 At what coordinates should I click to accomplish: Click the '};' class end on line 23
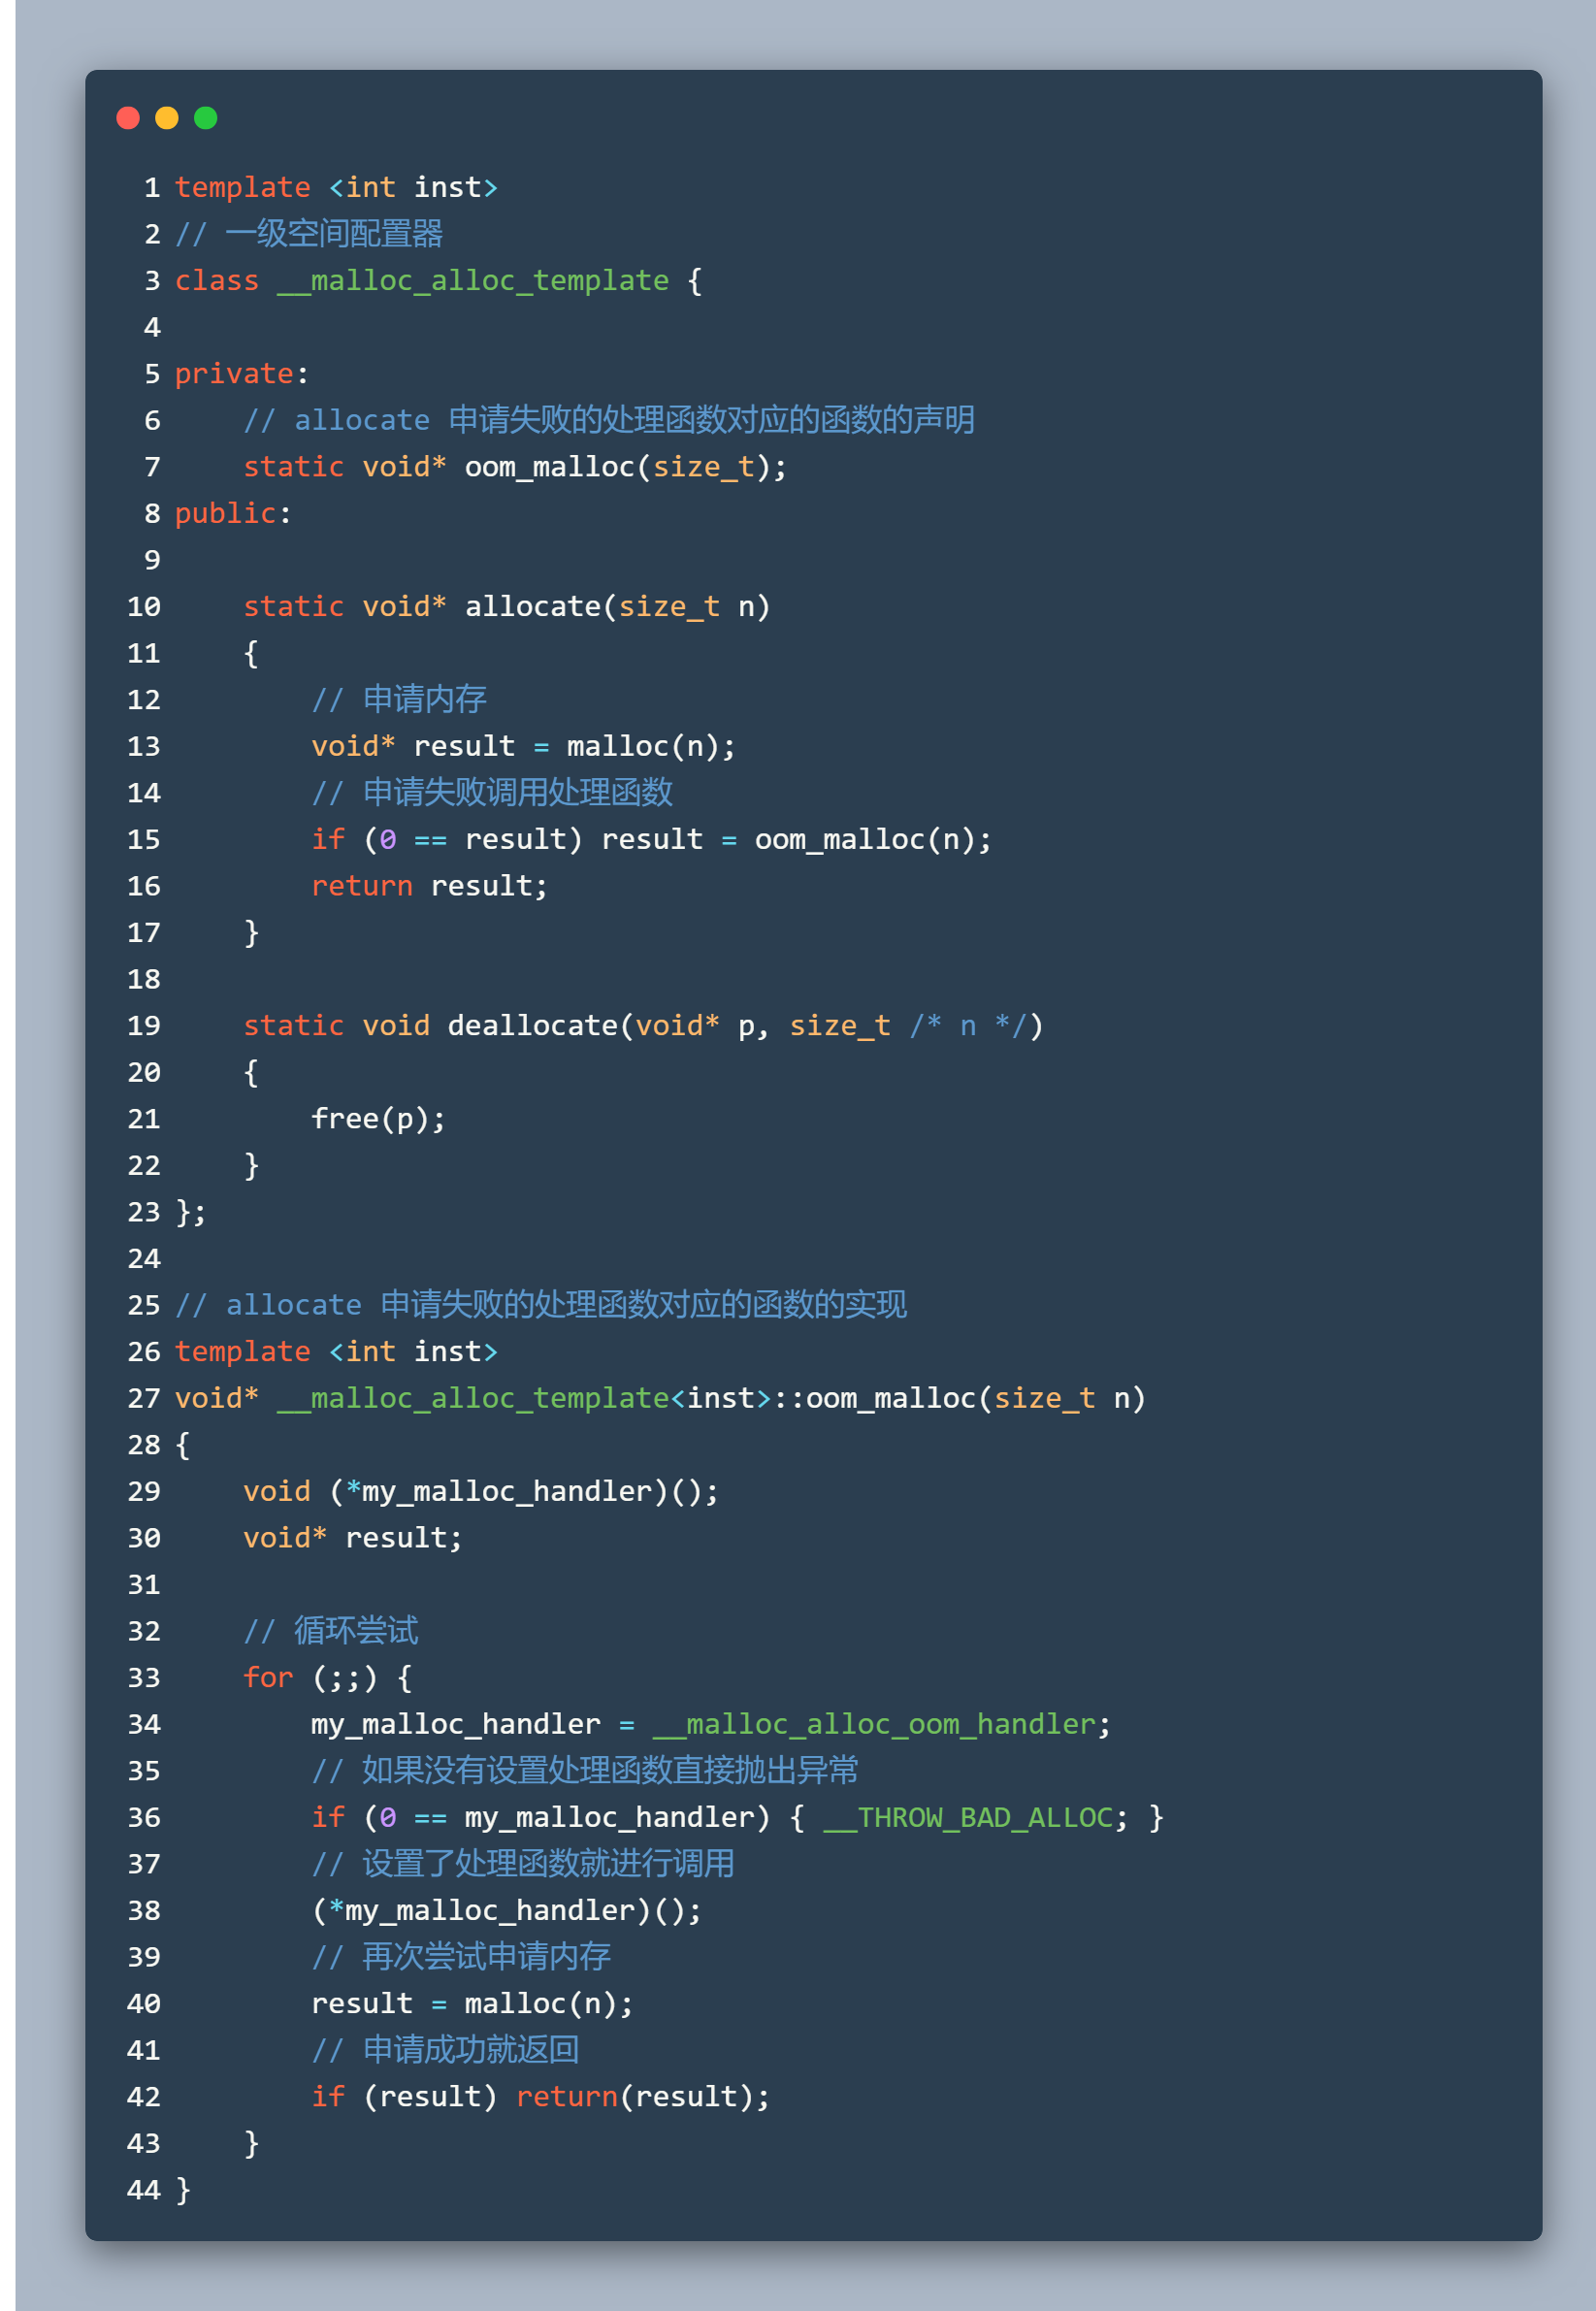(x=190, y=1212)
